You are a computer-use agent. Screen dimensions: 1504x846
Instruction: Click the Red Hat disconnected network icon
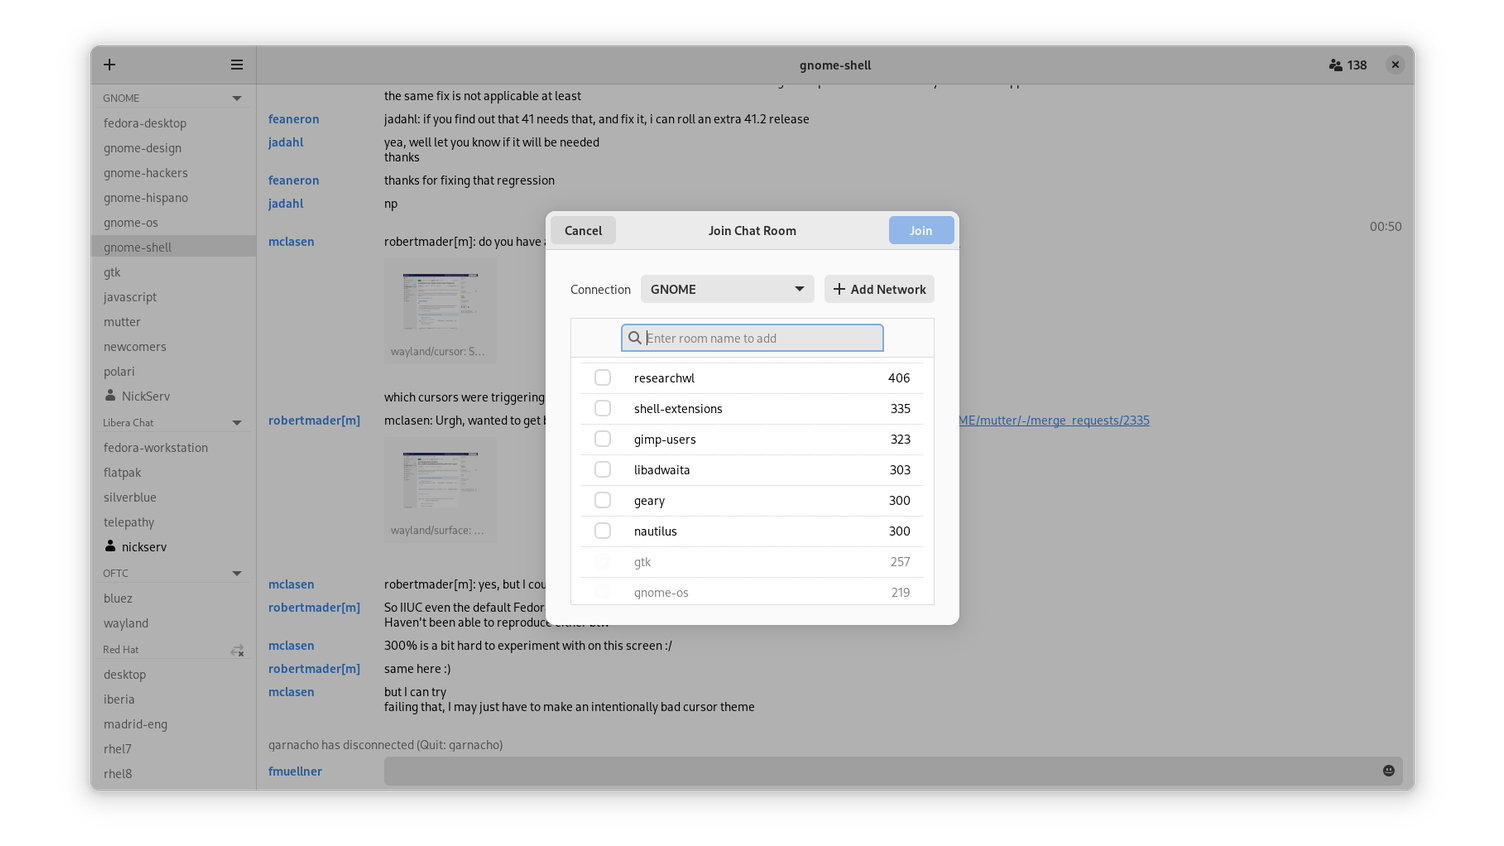click(x=237, y=650)
